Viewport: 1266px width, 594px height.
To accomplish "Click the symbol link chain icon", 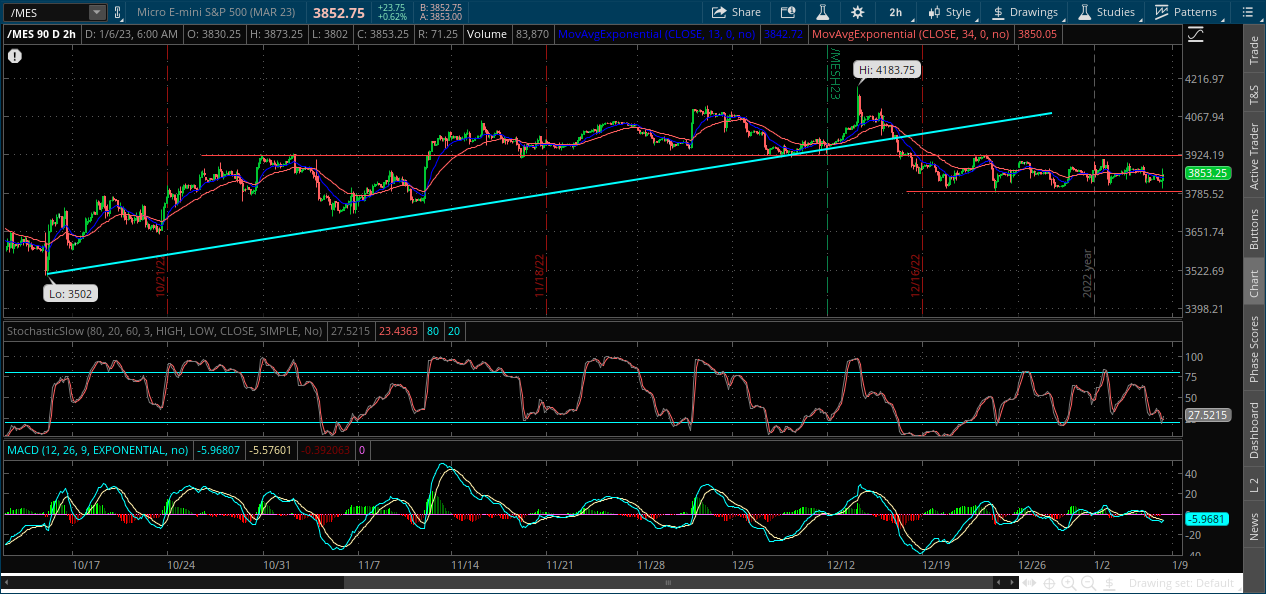I will pyautogui.click(x=119, y=12).
